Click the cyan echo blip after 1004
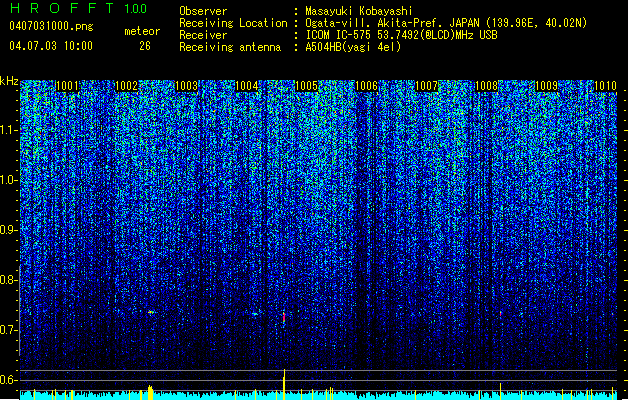629x400 pixels. (x=255, y=314)
